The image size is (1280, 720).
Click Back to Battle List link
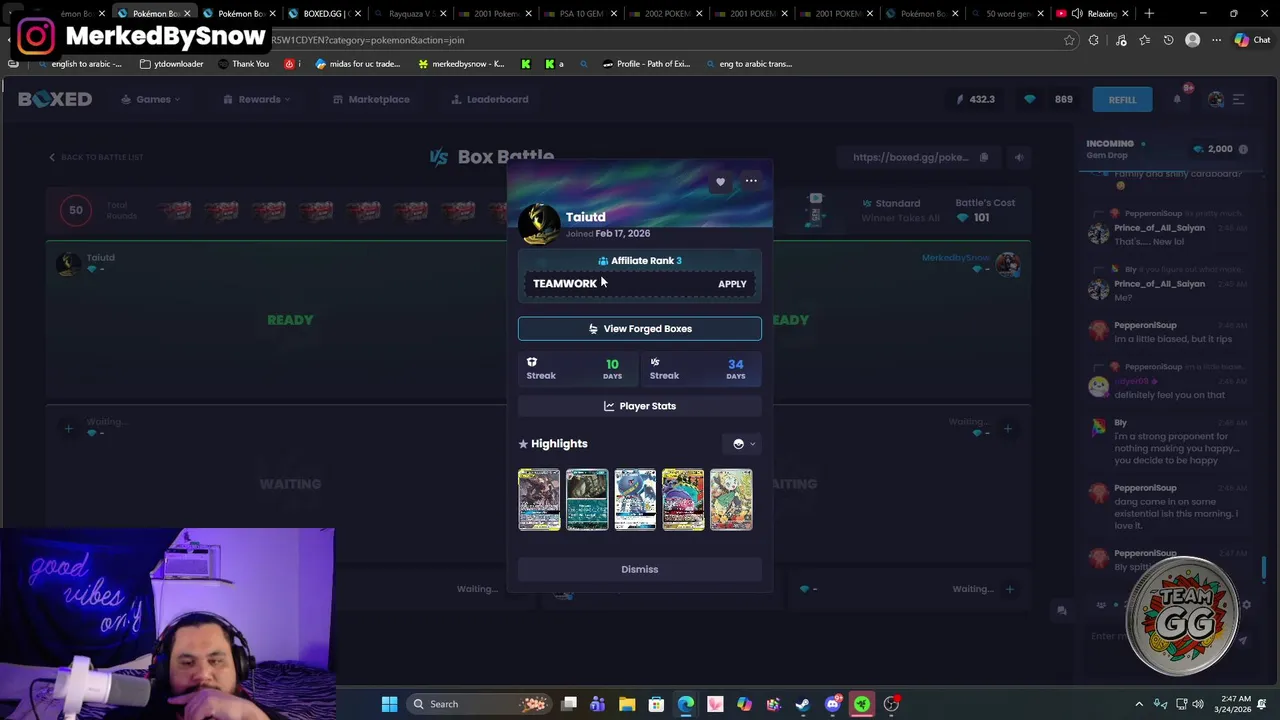tap(96, 157)
